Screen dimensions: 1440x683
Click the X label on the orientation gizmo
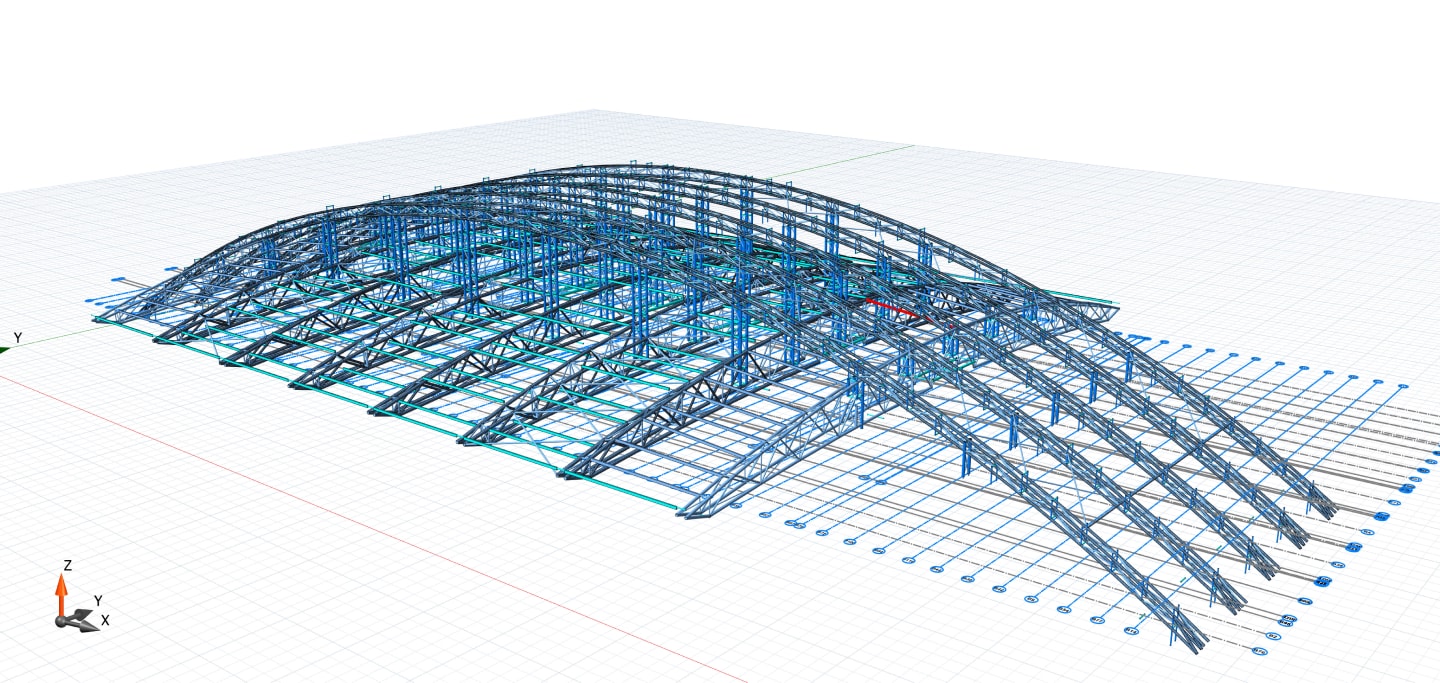coord(105,621)
